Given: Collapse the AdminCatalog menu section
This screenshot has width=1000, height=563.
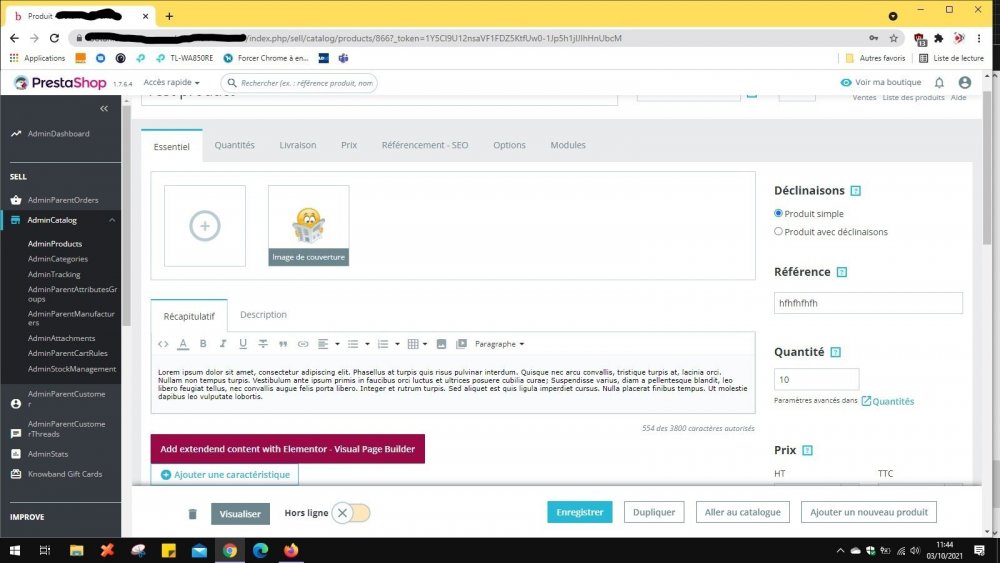Looking at the screenshot, I should pyautogui.click(x=112, y=220).
